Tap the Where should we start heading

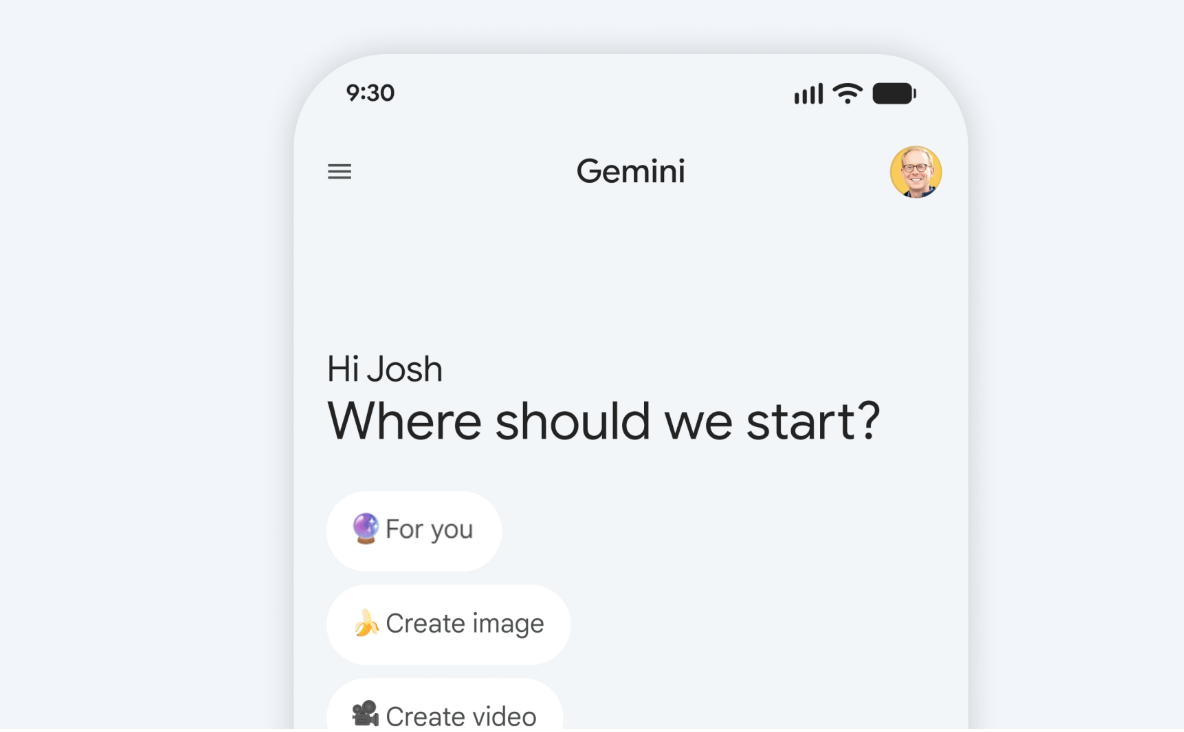click(603, 422)
